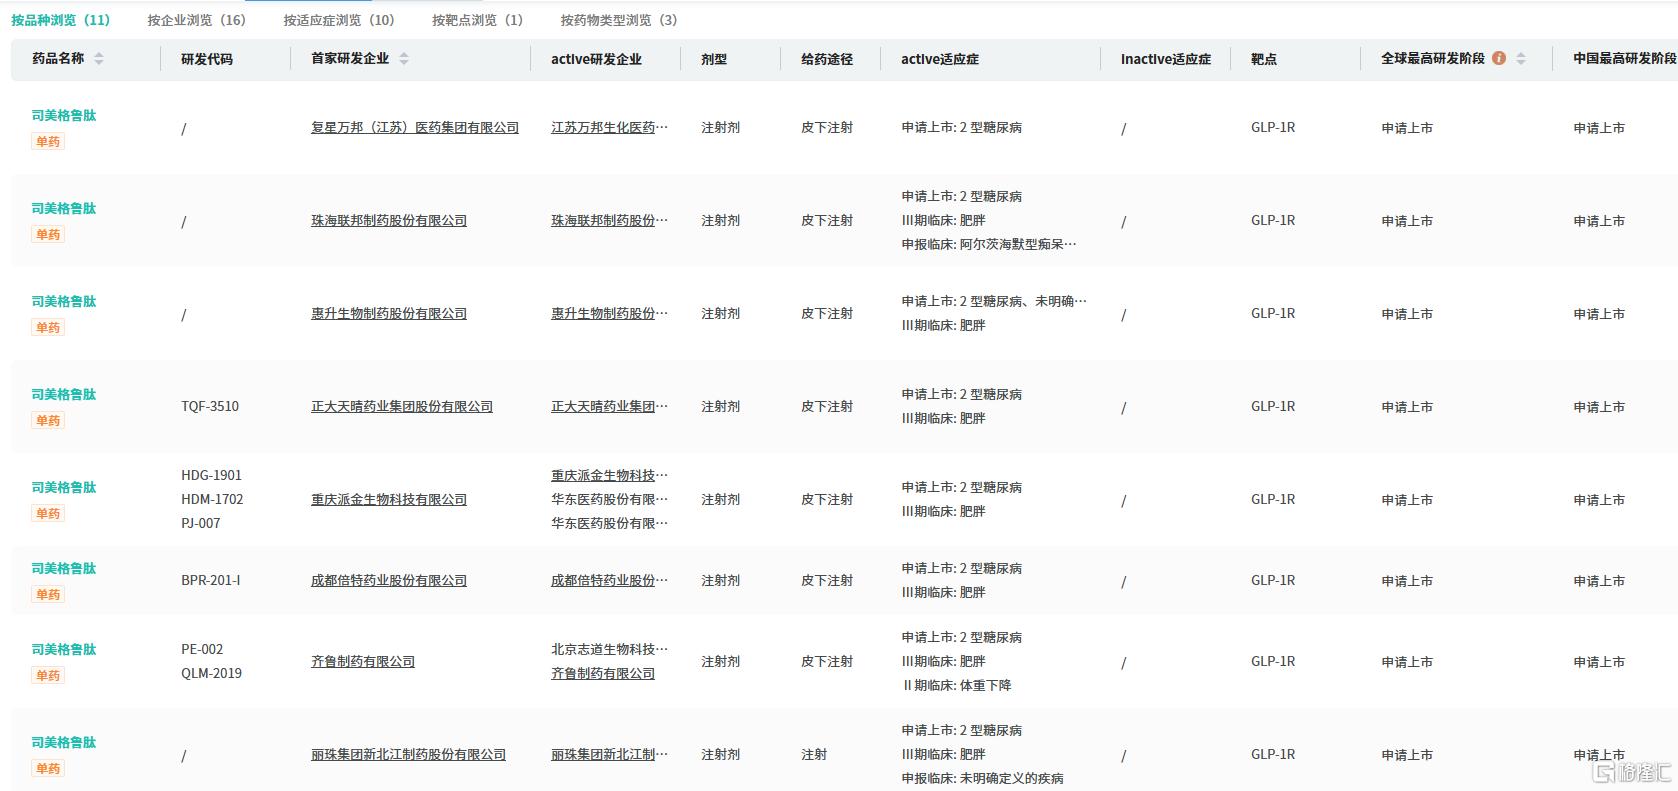This screenshot has width=1678, height=791.
Task: Select the QLM-2019 research code
Action: (212, 674)
